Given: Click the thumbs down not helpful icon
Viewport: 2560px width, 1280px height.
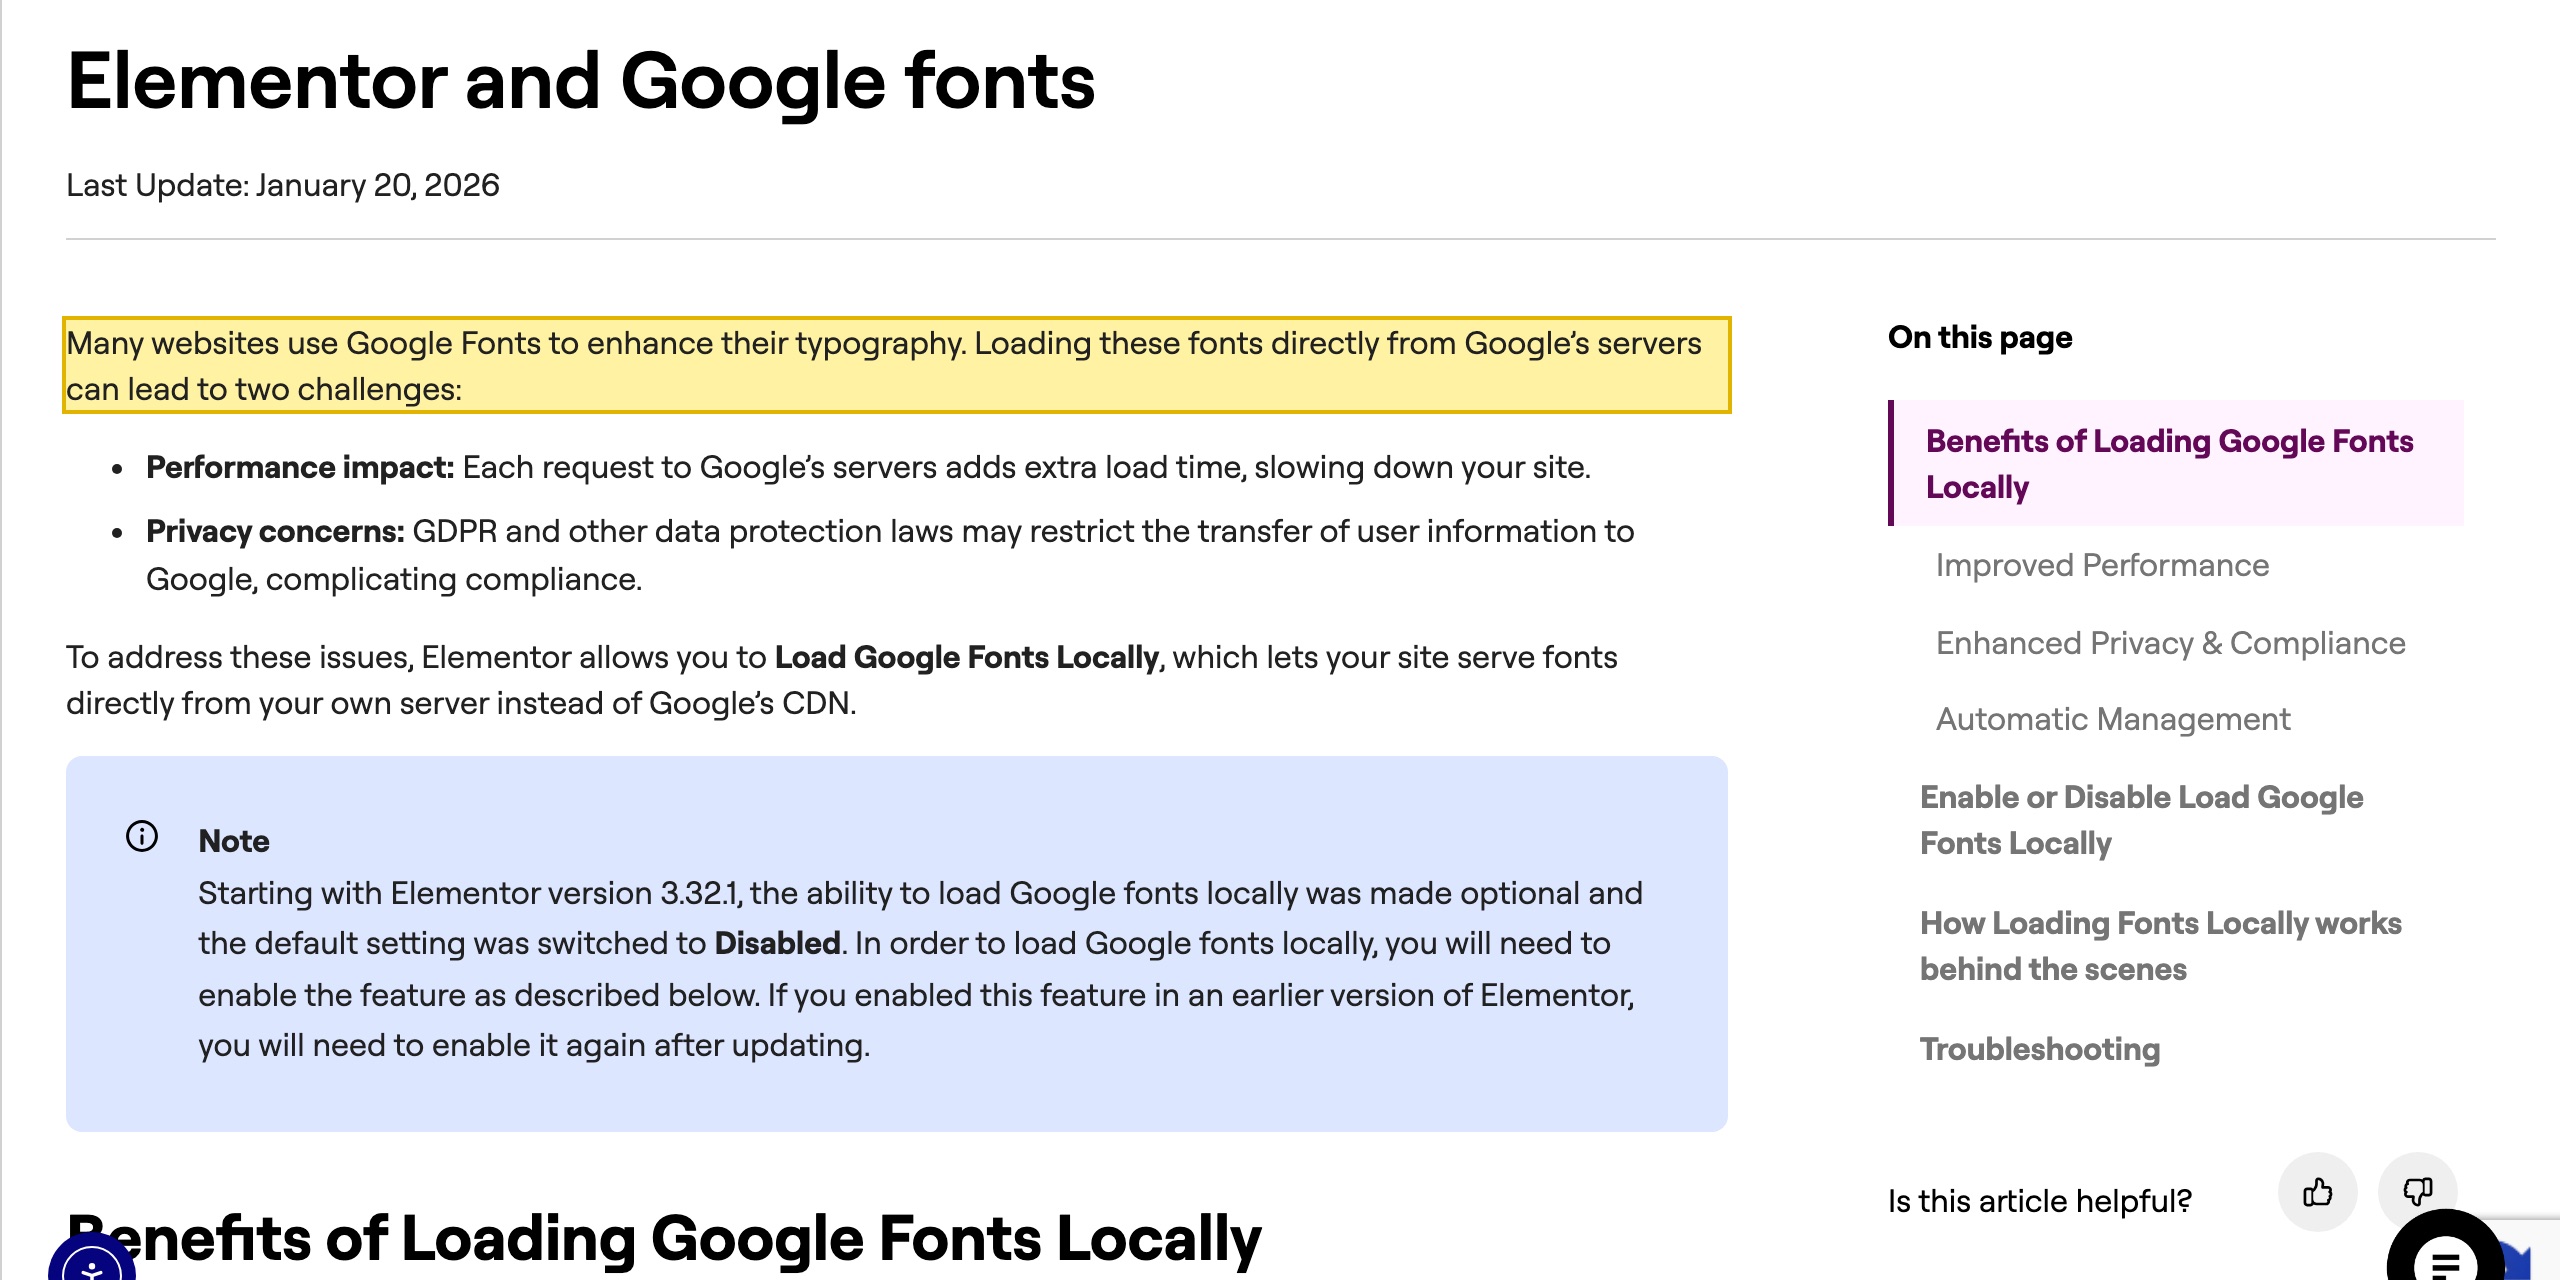Looking at the screenshot, I should click(x=2417, y=1192).
